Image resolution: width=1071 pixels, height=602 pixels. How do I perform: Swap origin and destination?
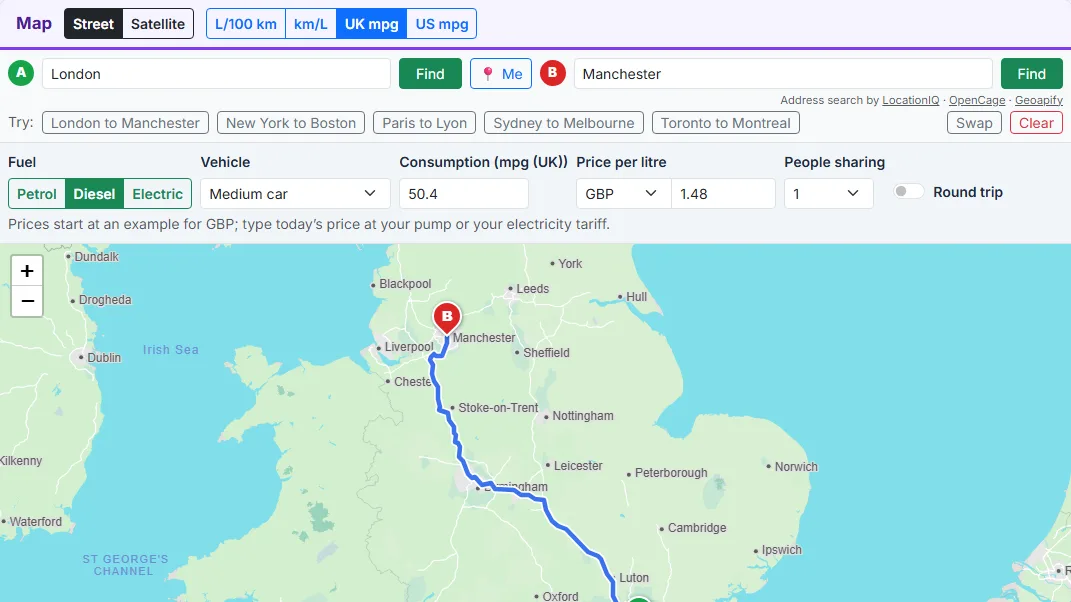pos(974,123)
